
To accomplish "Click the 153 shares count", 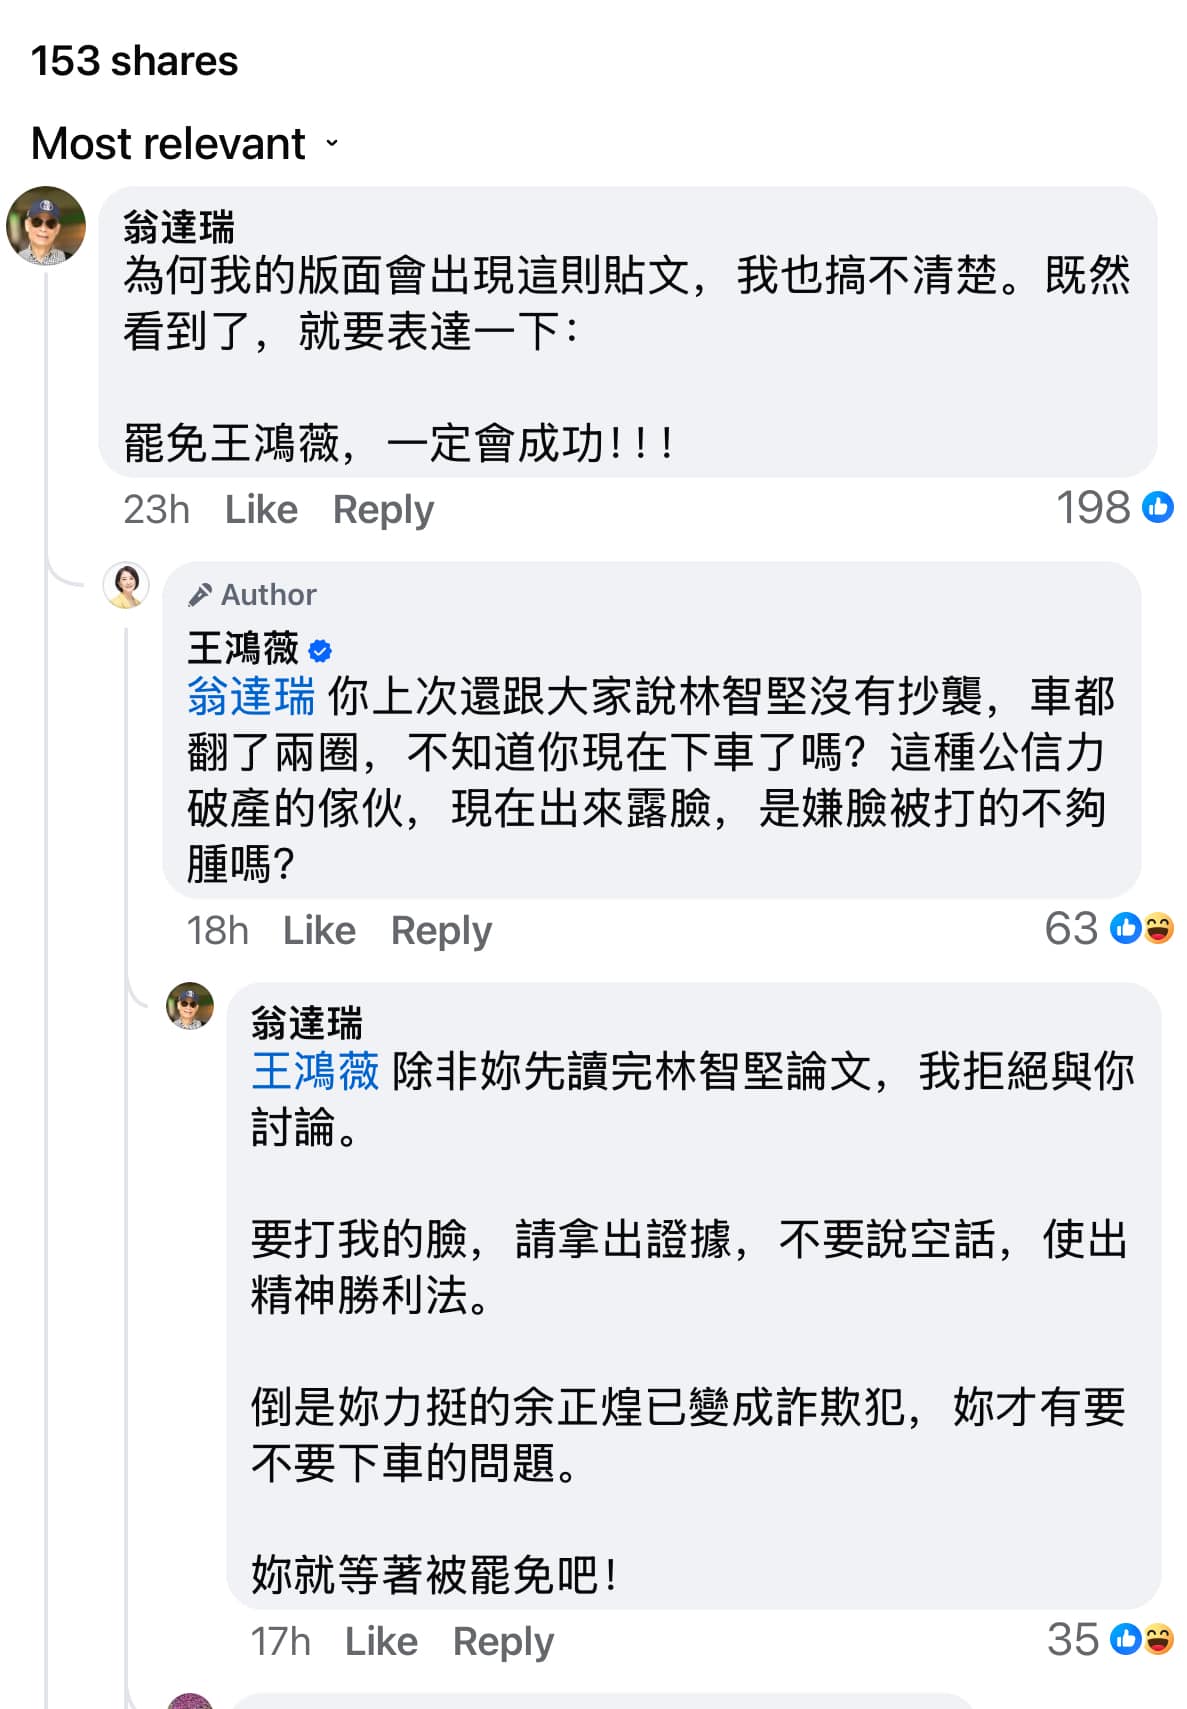I will pos(134,61).
